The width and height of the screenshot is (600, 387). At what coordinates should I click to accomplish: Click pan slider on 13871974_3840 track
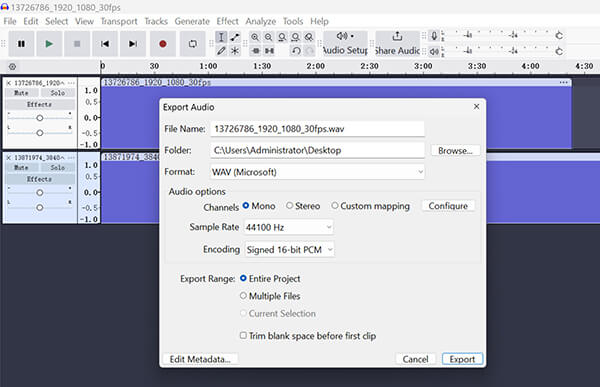pyautogui.click(x=39, y=207)
